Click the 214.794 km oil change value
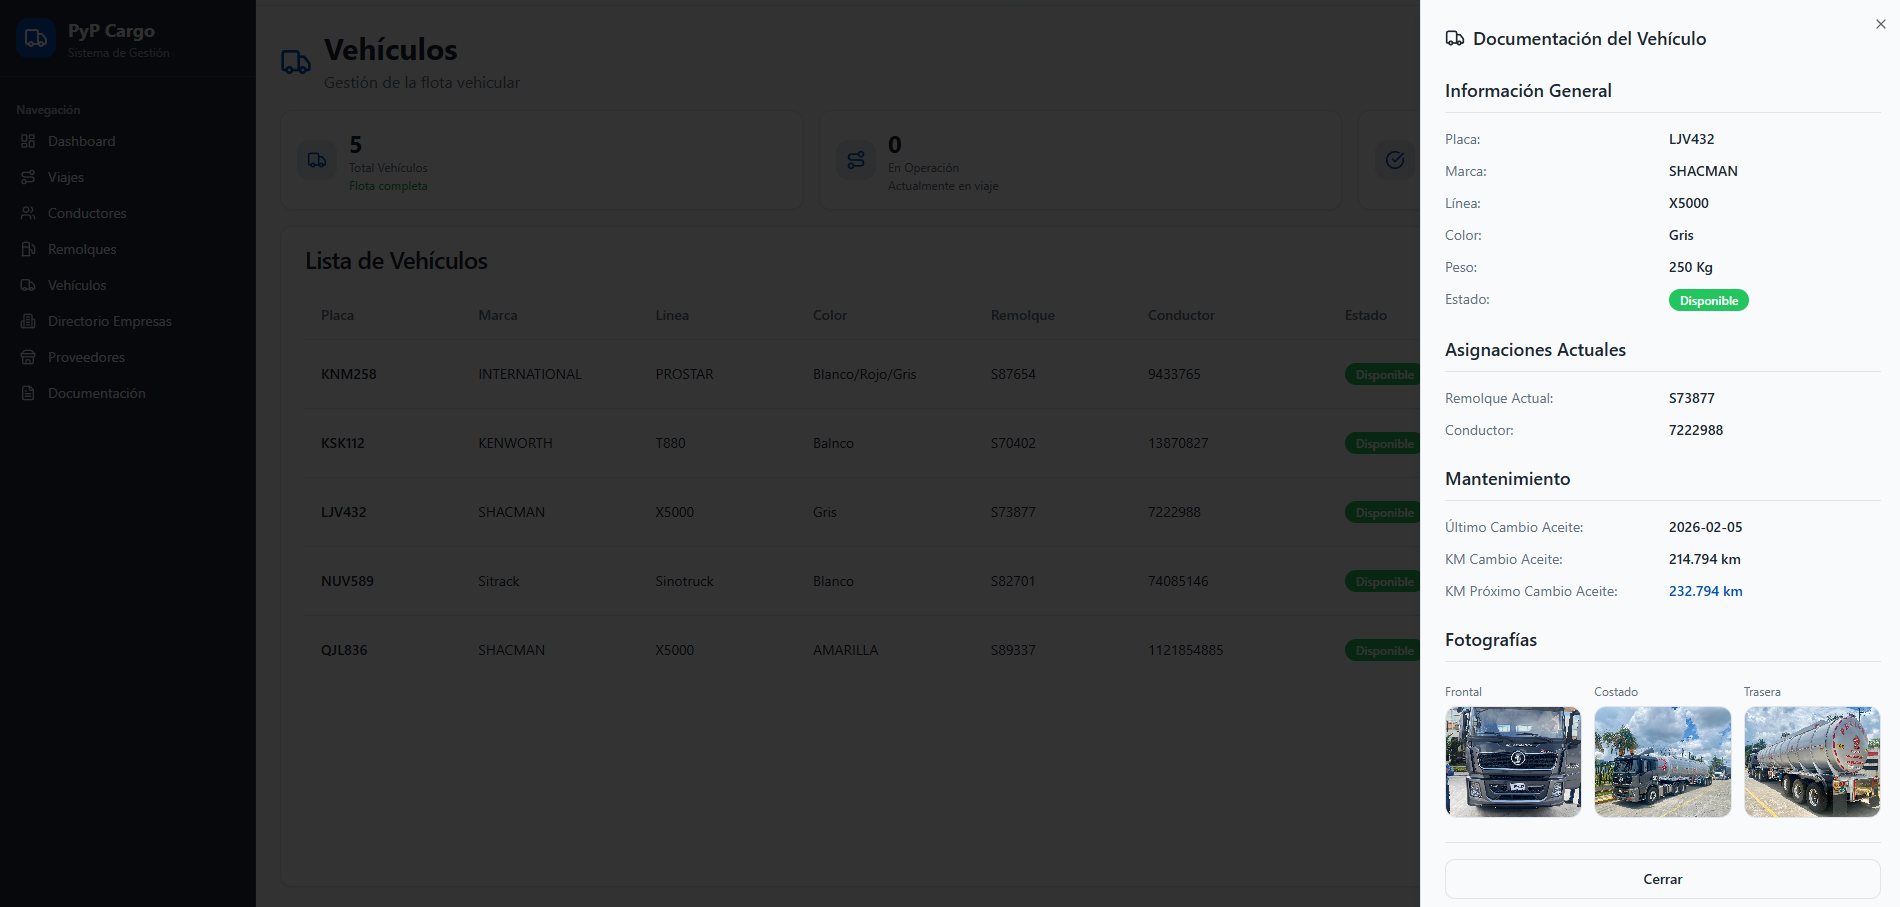1900x907 pixels. tap(1705, 559)
